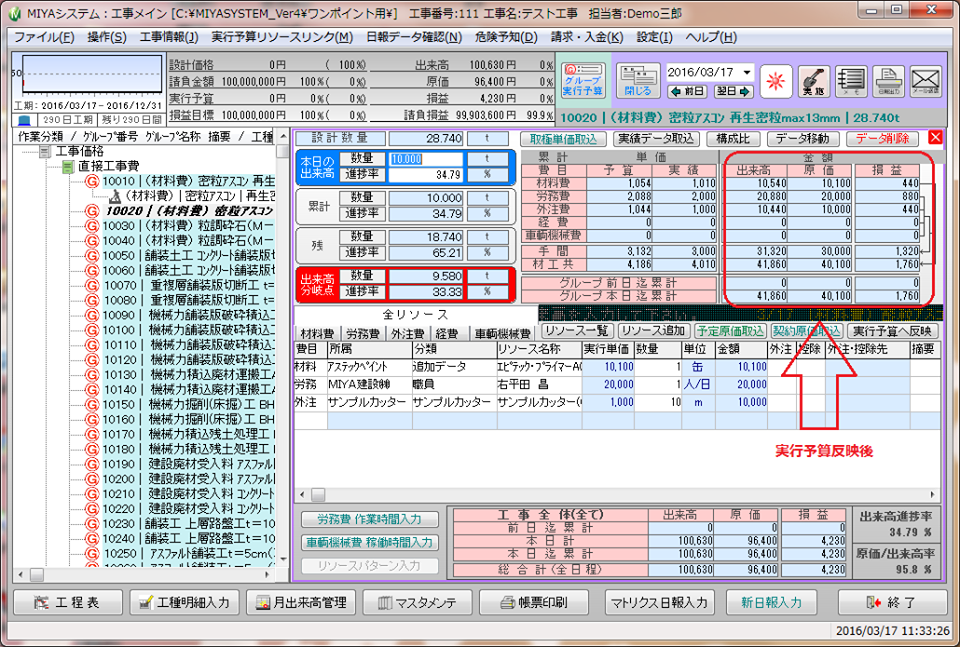
Task: Click the 実施 shovel icon
Action: click(x=814, y=80)
